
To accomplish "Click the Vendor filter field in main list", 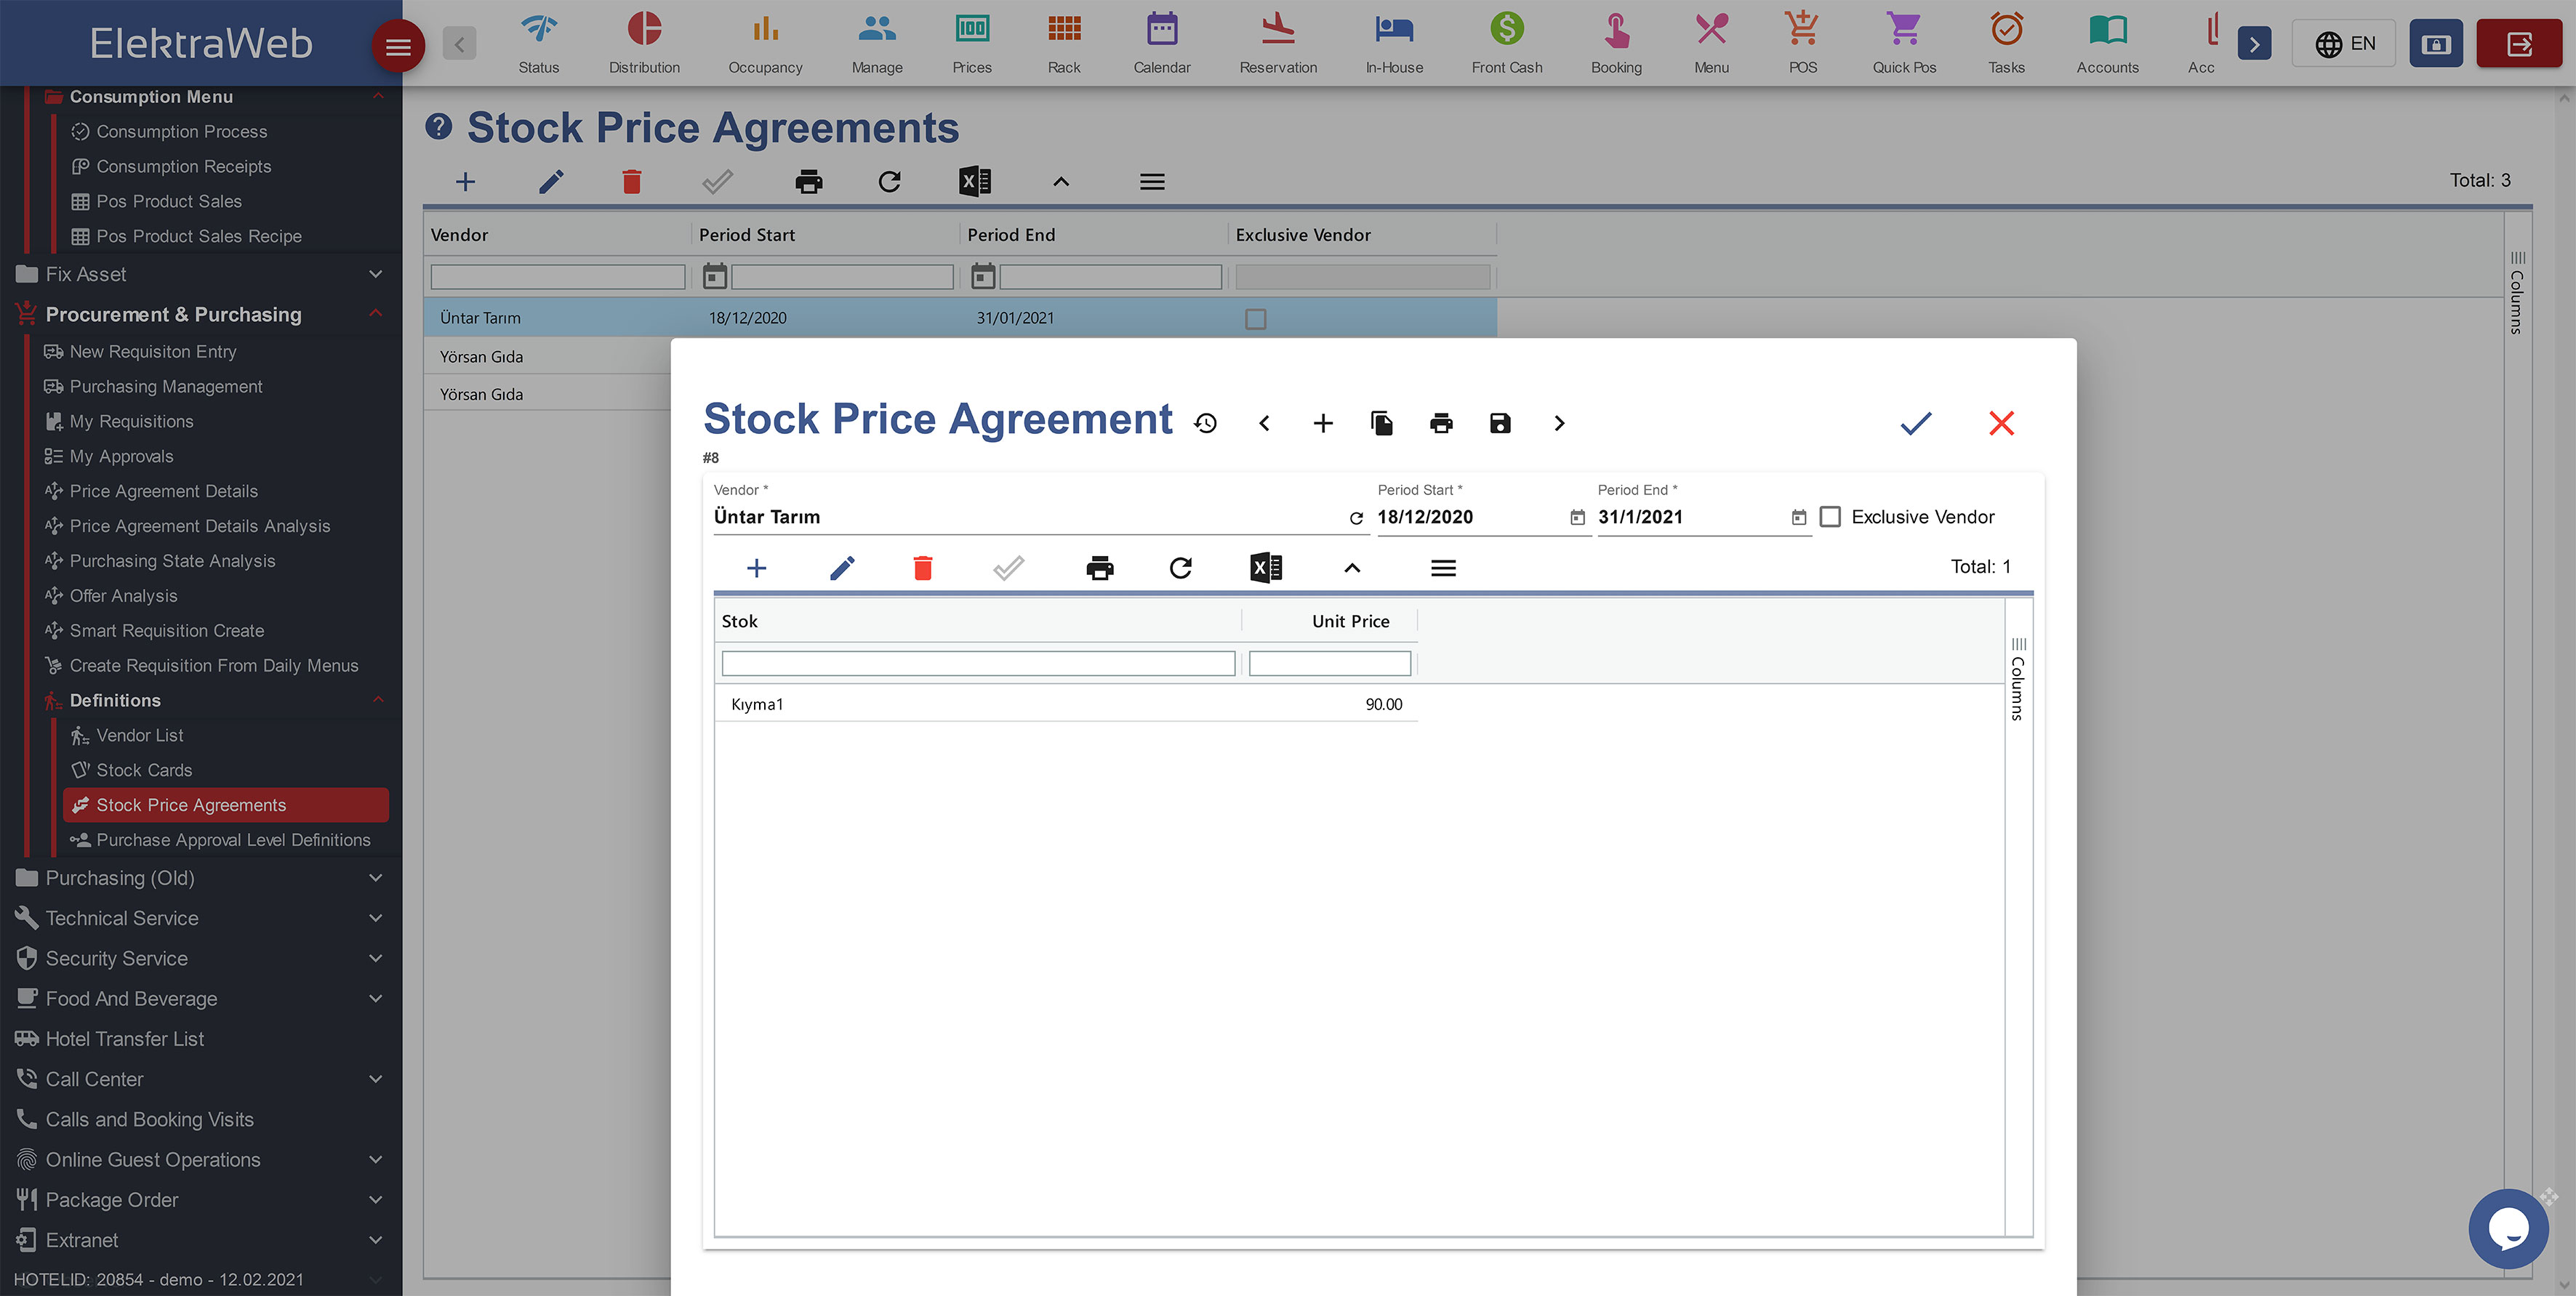I will (557, 277).
